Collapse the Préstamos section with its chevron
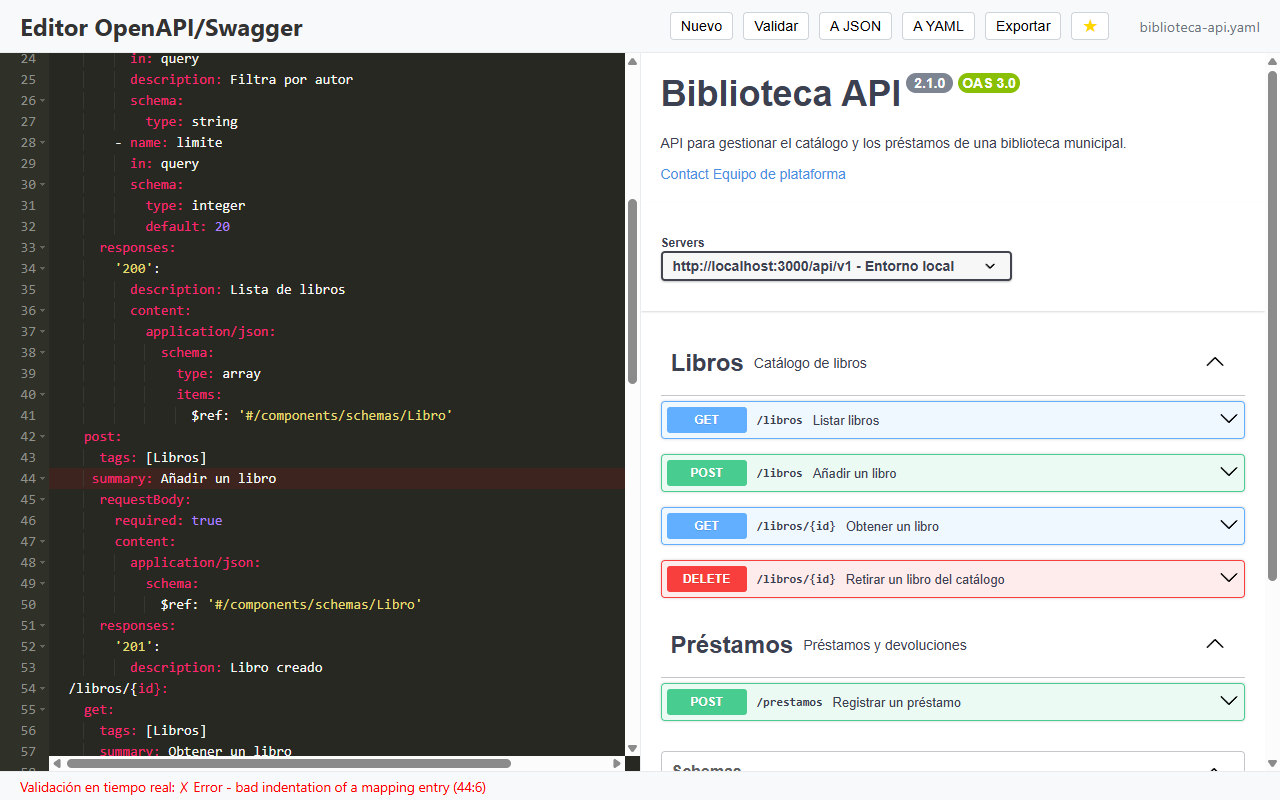Image resolution: width=1280 pixels, height=800 pixels. coord(1215,644)
